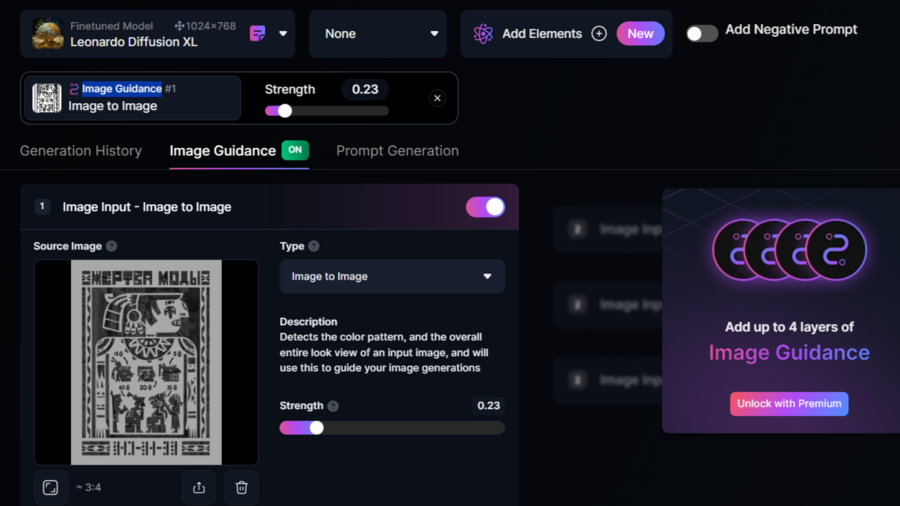This screenshot has width=900, height=506.
Task: Click the Leonardo Diffusion XL model name
Action: (134, 42)
